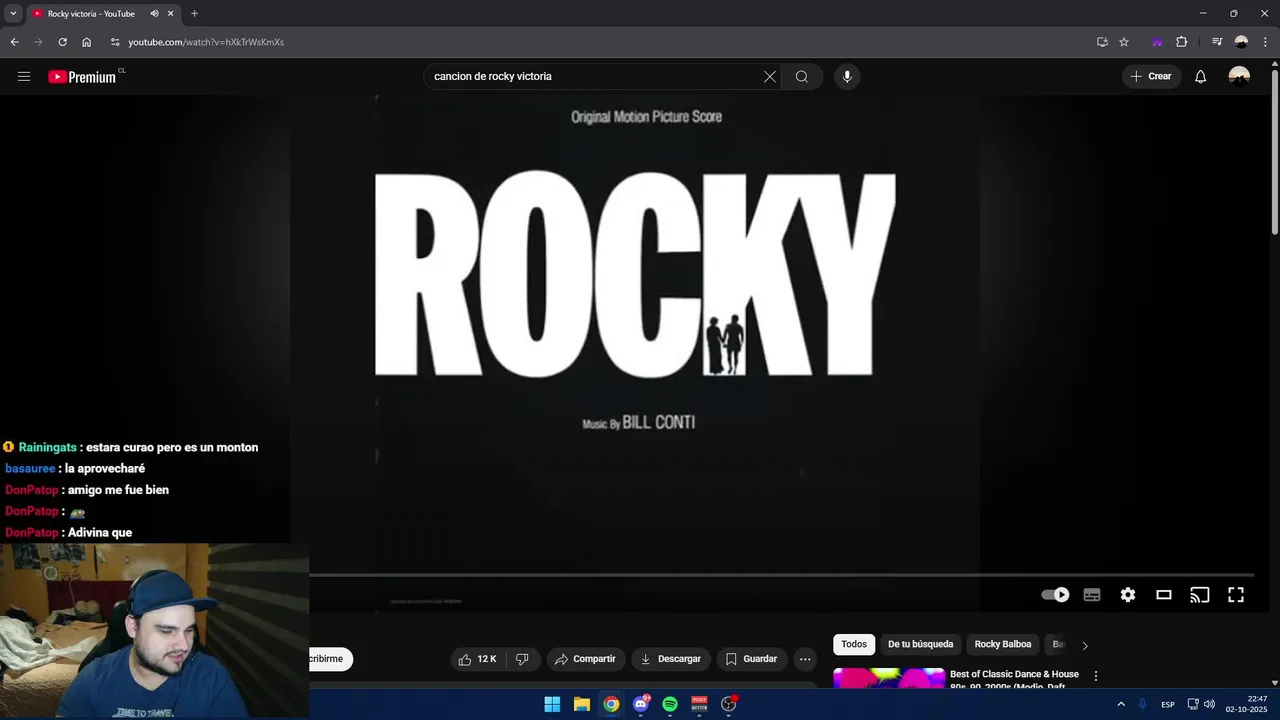Go to browser home page icon
Viewport: 1280px width, 720px height.
tap(87, 42)
